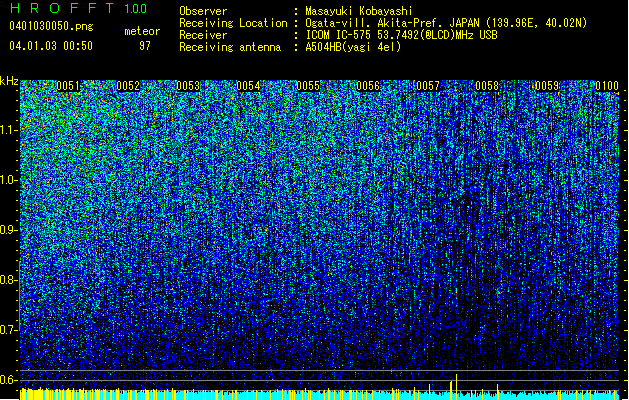
Task: Click the Ogata-vill. Akita-Pref. JAPAN location text
Action: point(446,23)
